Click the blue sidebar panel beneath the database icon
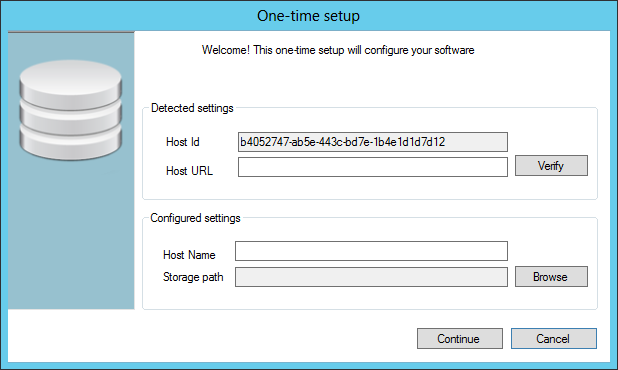Screen dimensions: 618x370 (x=71, y=236)
